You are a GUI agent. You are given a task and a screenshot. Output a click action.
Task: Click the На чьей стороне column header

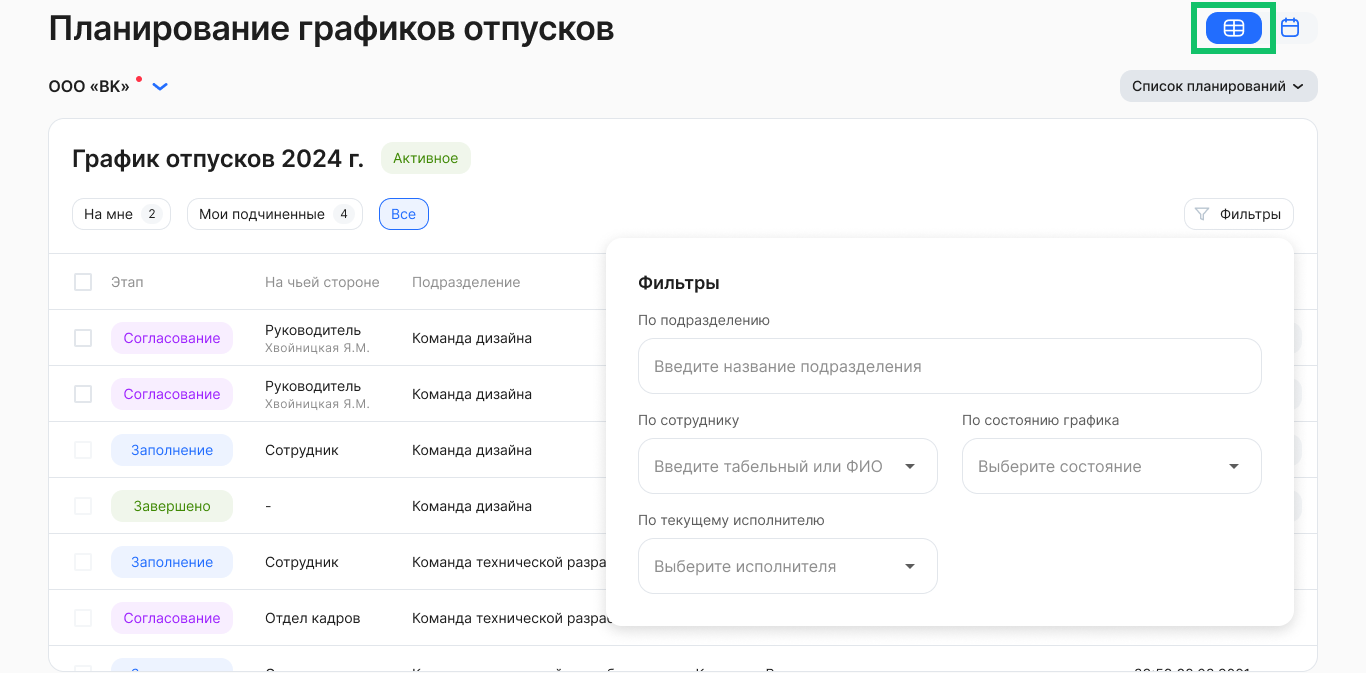[322, 282]
